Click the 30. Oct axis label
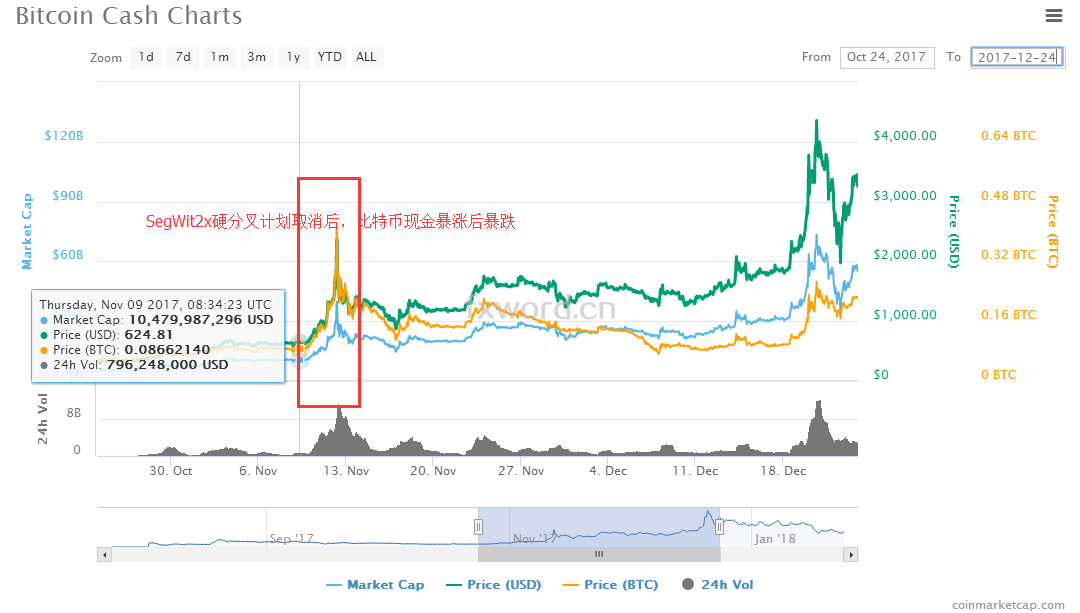This screenshot has width=1080, height=613. (x=171, y=471)
